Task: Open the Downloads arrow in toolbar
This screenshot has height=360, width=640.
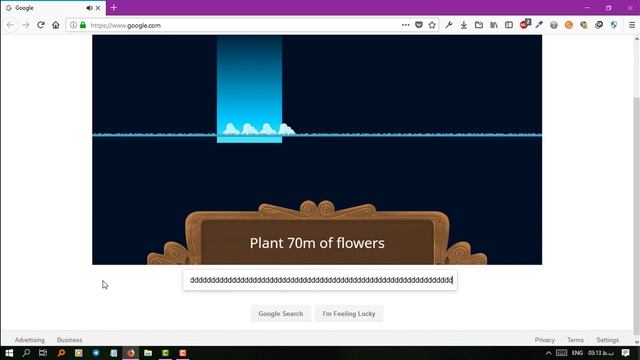Action: pos(464,25)
